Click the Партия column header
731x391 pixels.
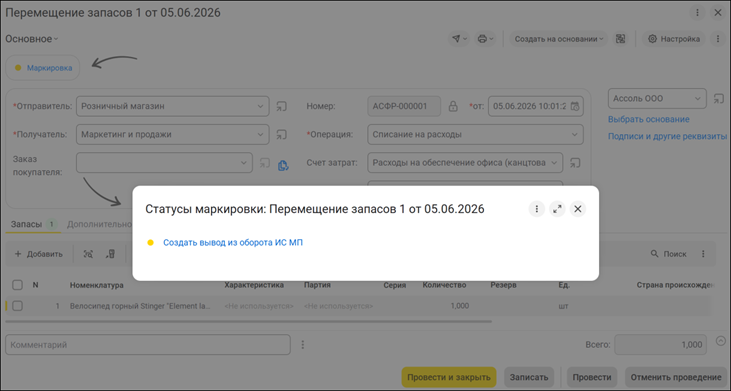[317, 285]
